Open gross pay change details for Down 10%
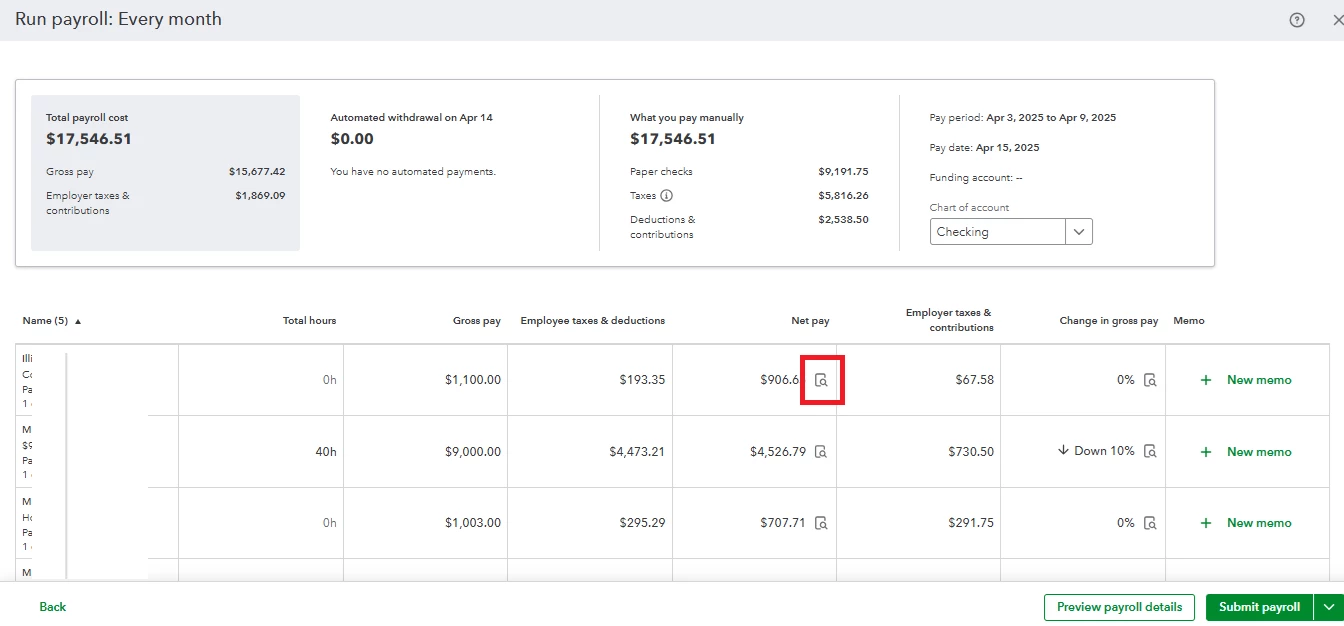This screenshot has width=1344, height=626. [x=1150, y=452]
